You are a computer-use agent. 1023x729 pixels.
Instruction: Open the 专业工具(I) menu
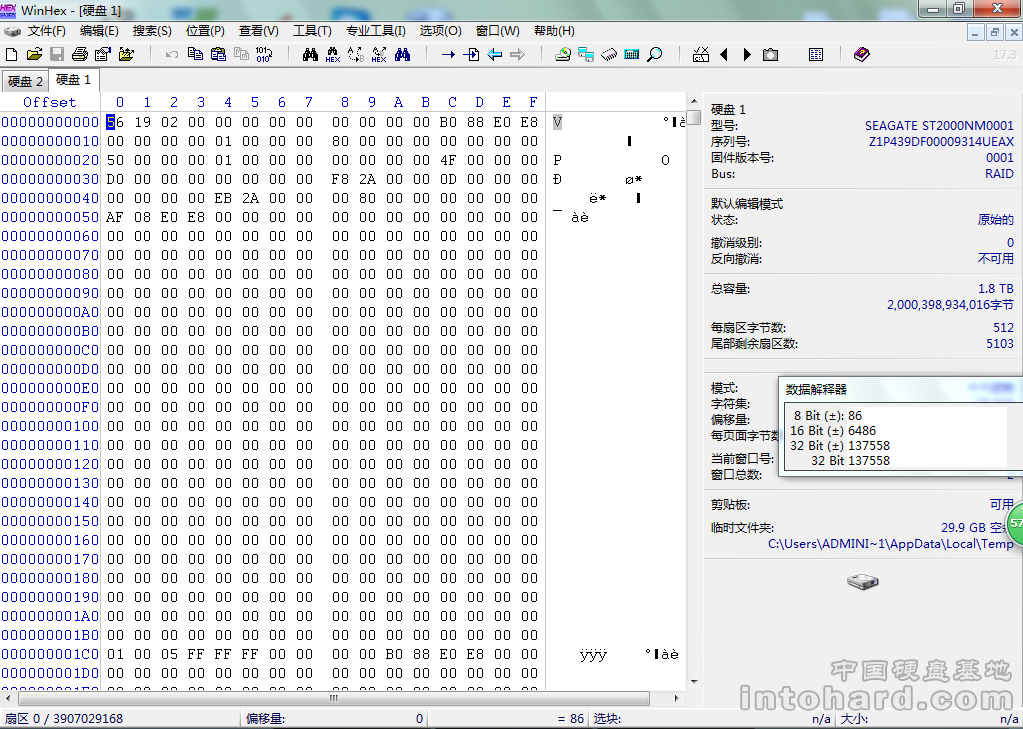pos(375,31)
